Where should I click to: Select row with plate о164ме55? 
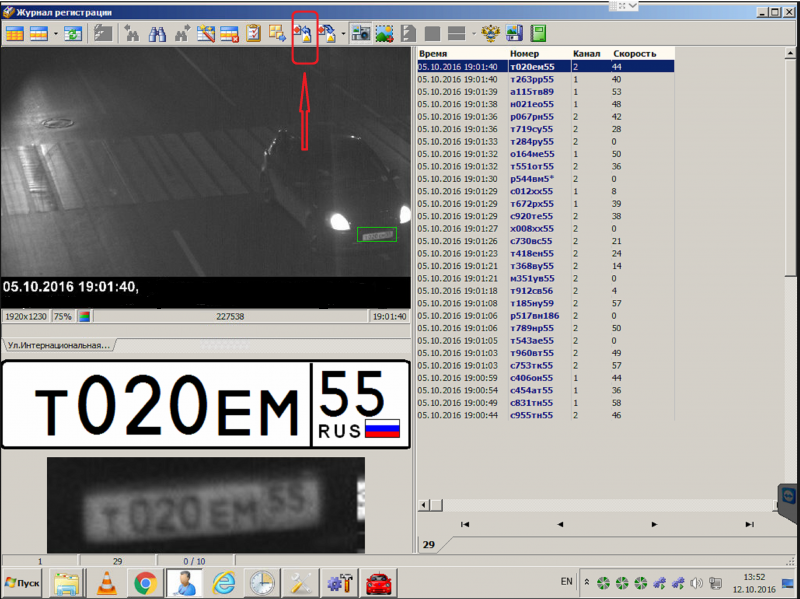(531, 154)
